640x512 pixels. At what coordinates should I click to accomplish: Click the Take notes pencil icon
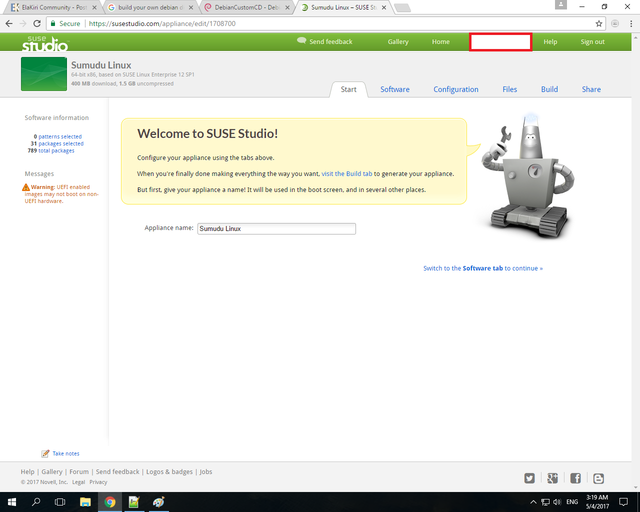(45, 454)
